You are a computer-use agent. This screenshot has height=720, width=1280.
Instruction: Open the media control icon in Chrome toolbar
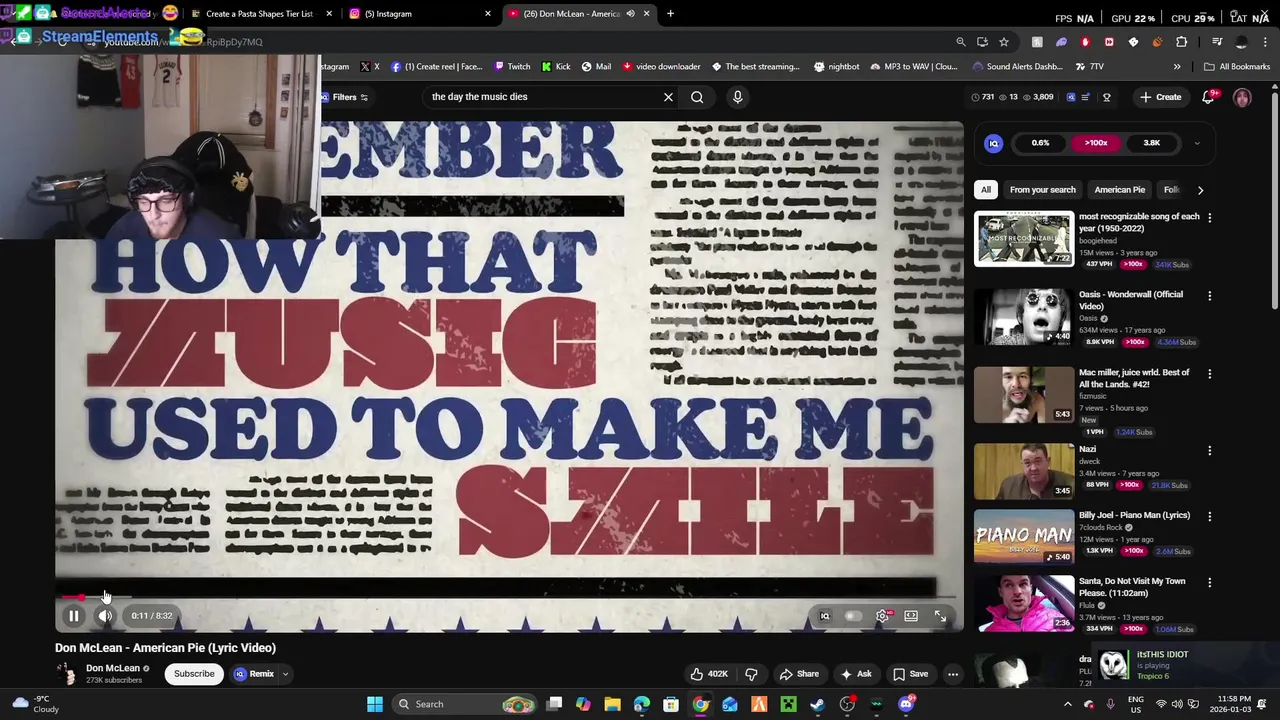[x=1217, y=42]
